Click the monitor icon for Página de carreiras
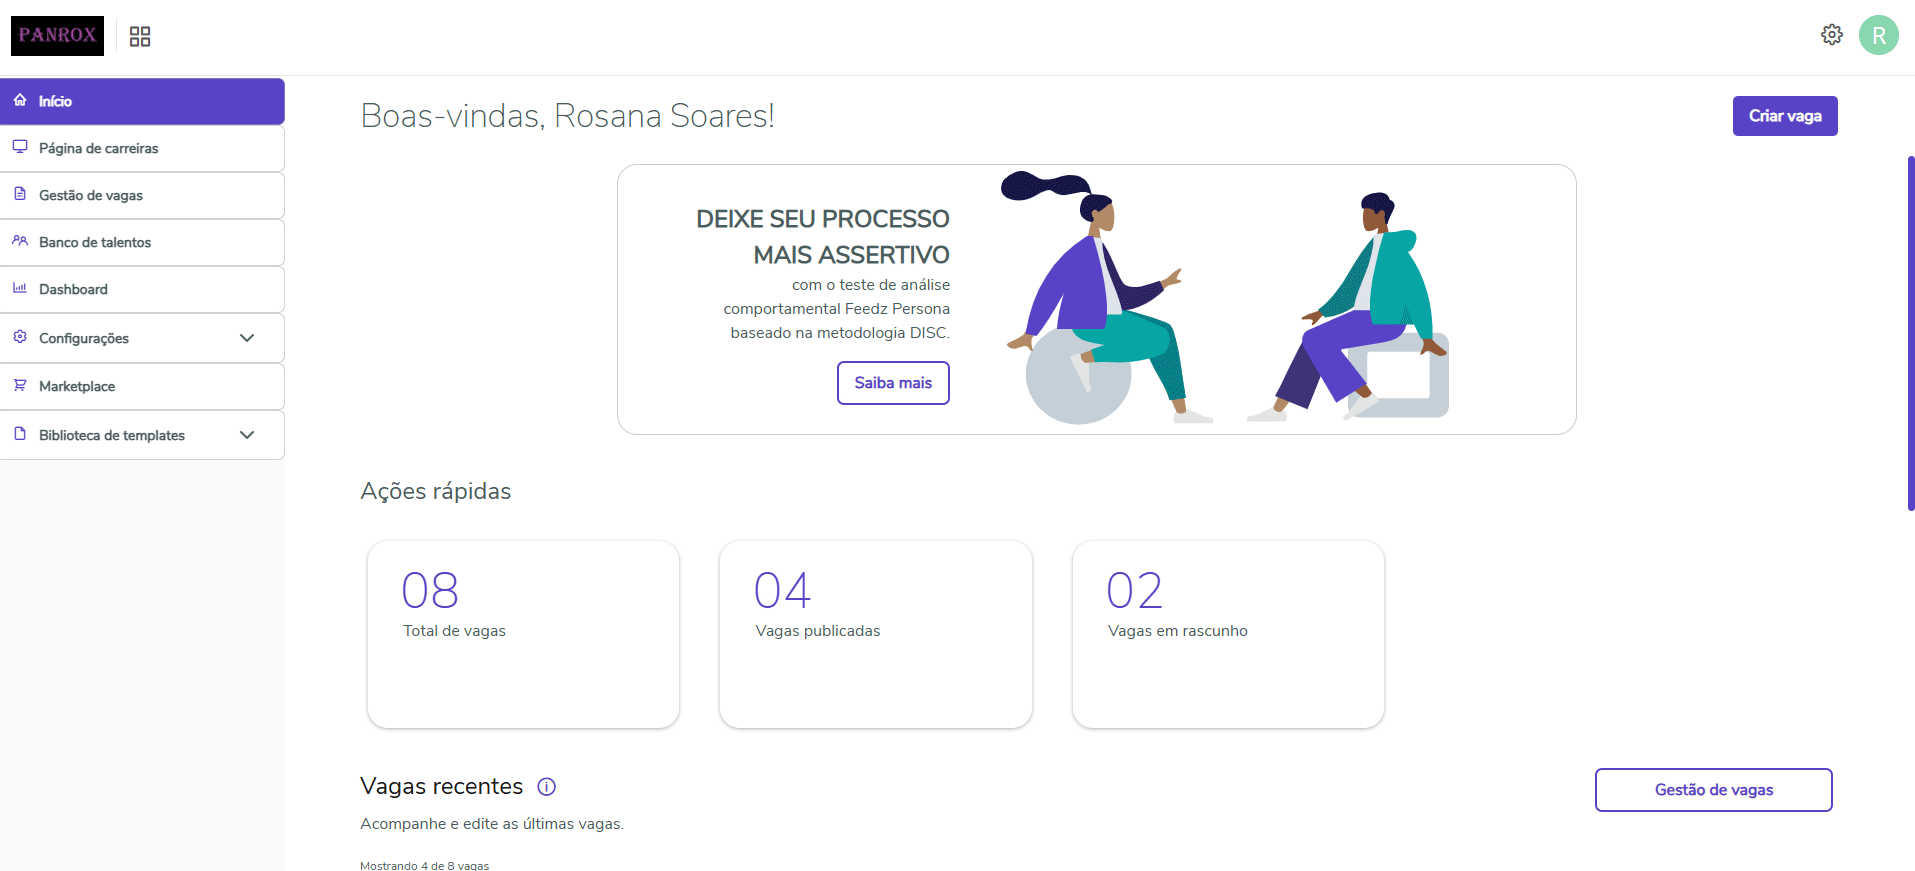Viewport: 1915px width, 871px height. [x=20, y=147]
